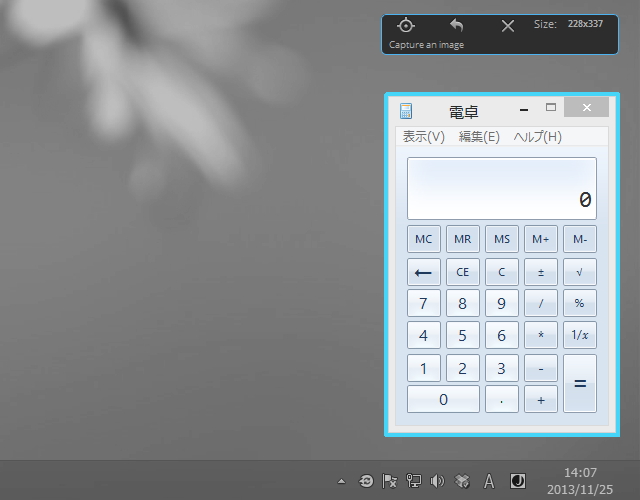Cancel capture with the X icon
The image size is (640, 500).
point(508,26)
